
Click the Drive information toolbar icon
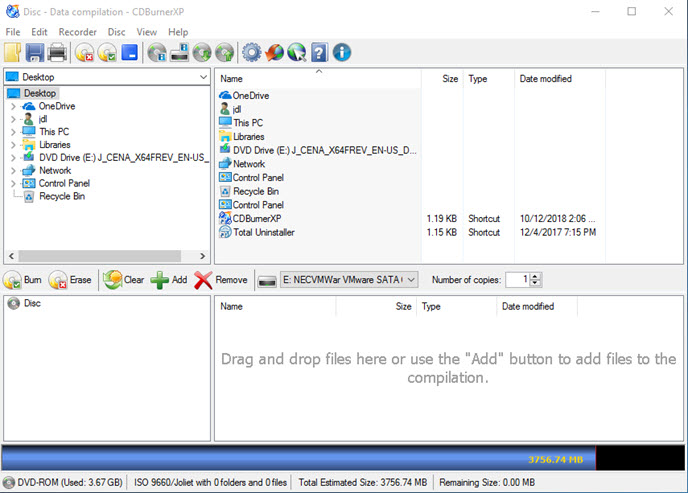coord(179,53)
